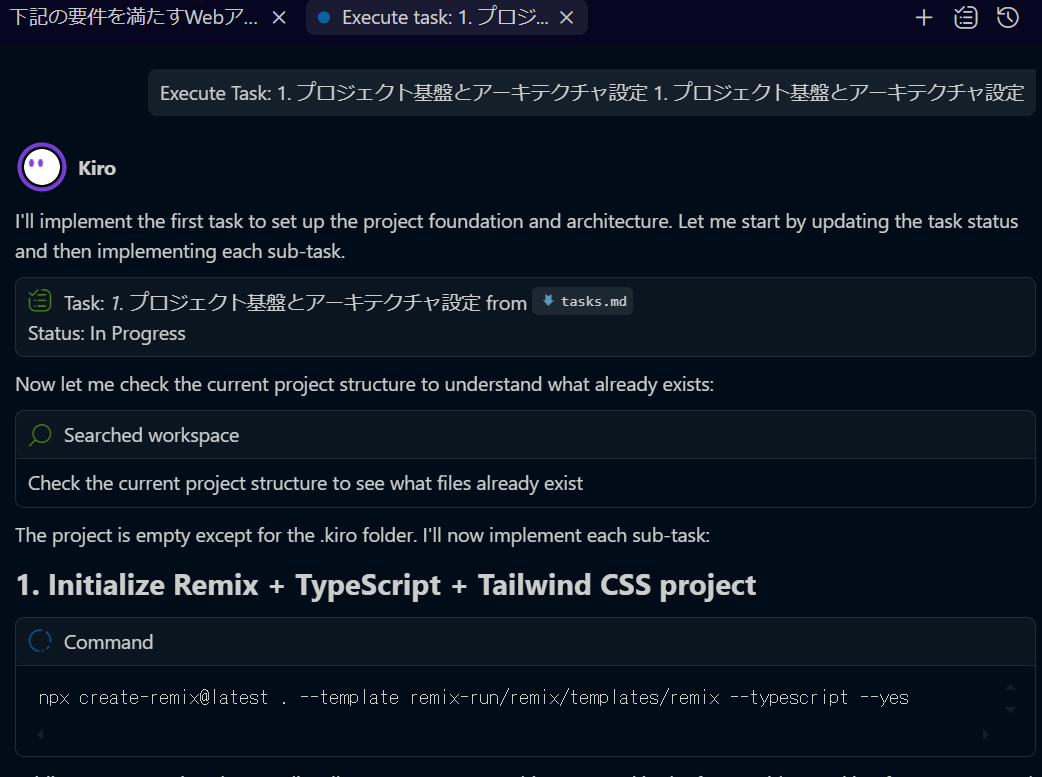Click the Command block header
This screenshot has width=1042, height=777.
[x=525, y=642]
